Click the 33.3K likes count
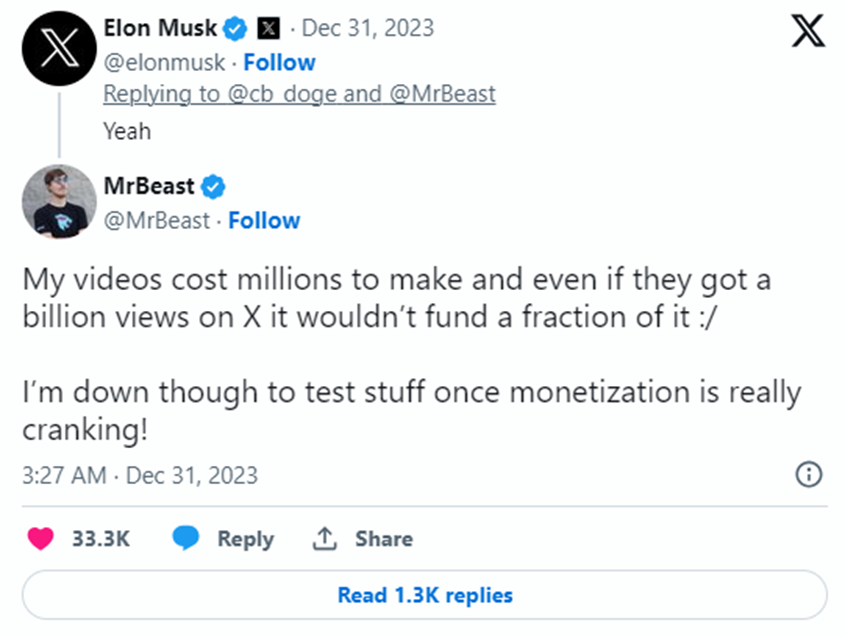This screenshot has width=845, height=637. [100, 539]
